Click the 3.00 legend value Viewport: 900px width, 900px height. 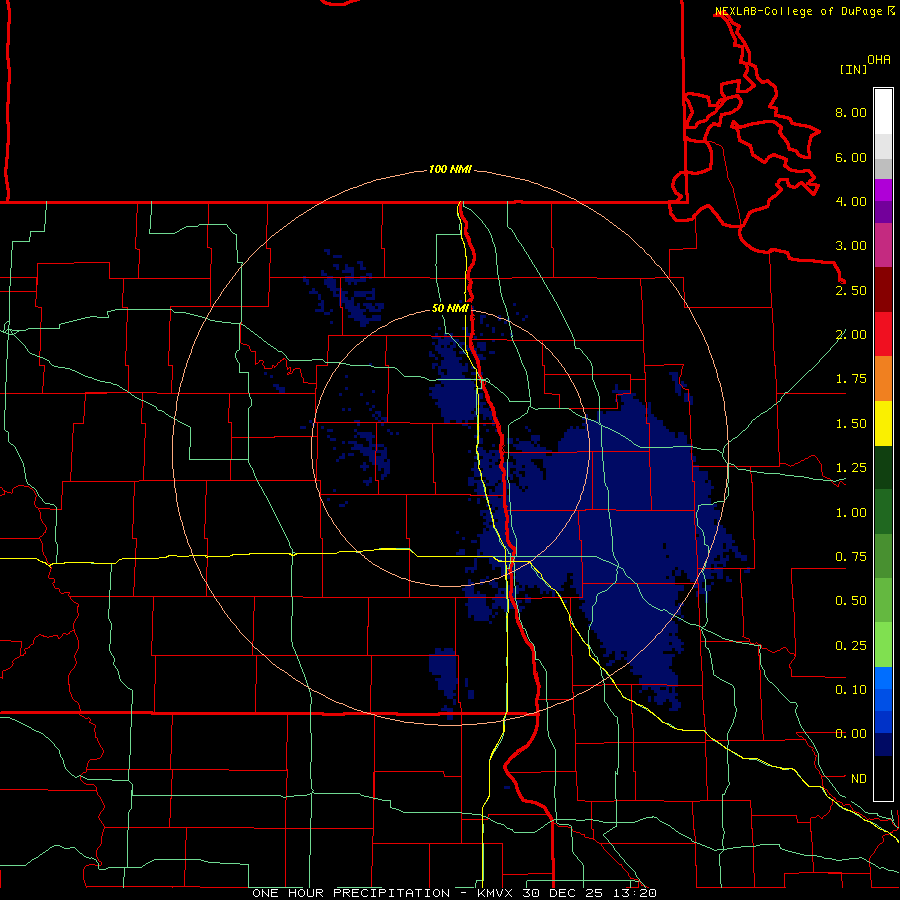click(851, 246)
